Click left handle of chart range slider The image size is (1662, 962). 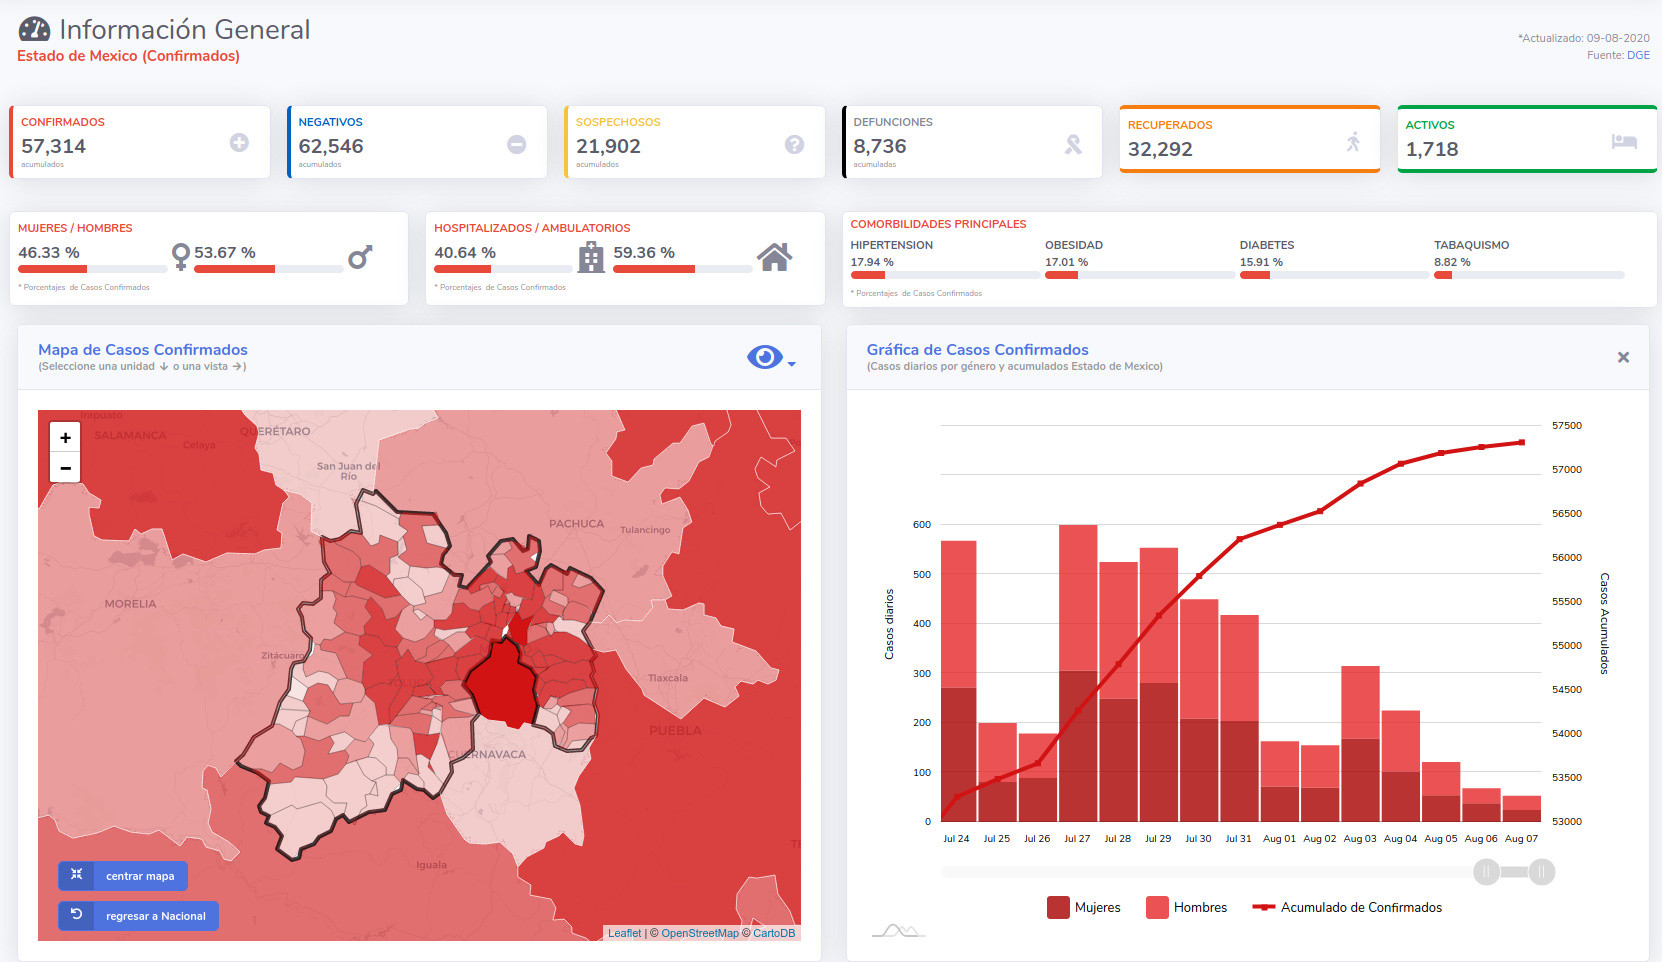coord(1486,872)
